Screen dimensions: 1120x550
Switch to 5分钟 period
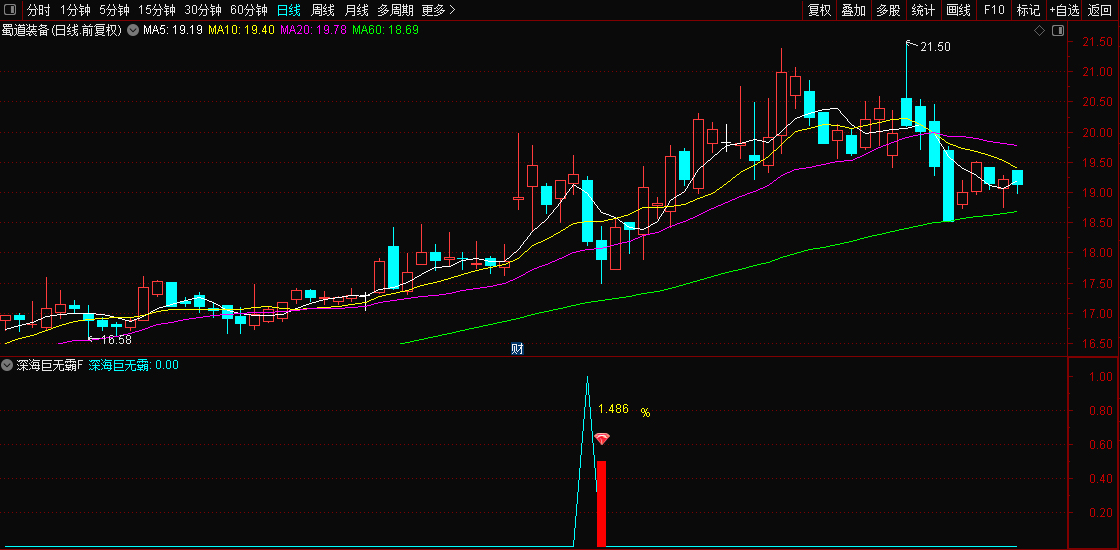(114, 10)
